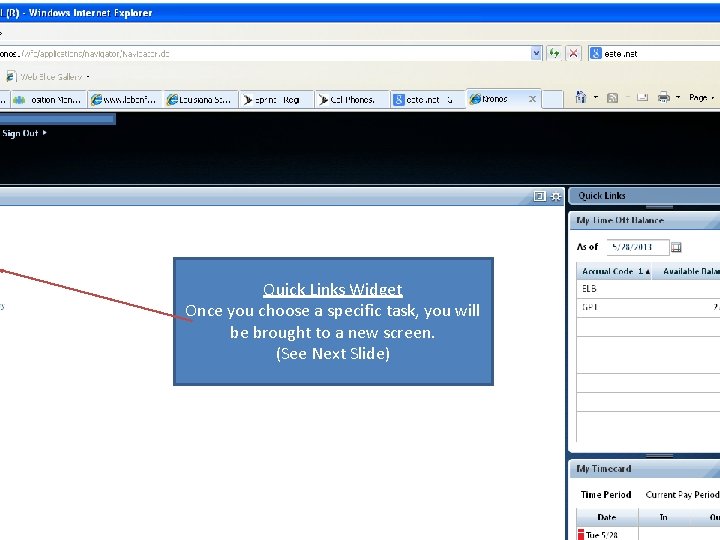Open the Print options dropdown arrow
Screen dimensions: 720x540
(678, 97)
